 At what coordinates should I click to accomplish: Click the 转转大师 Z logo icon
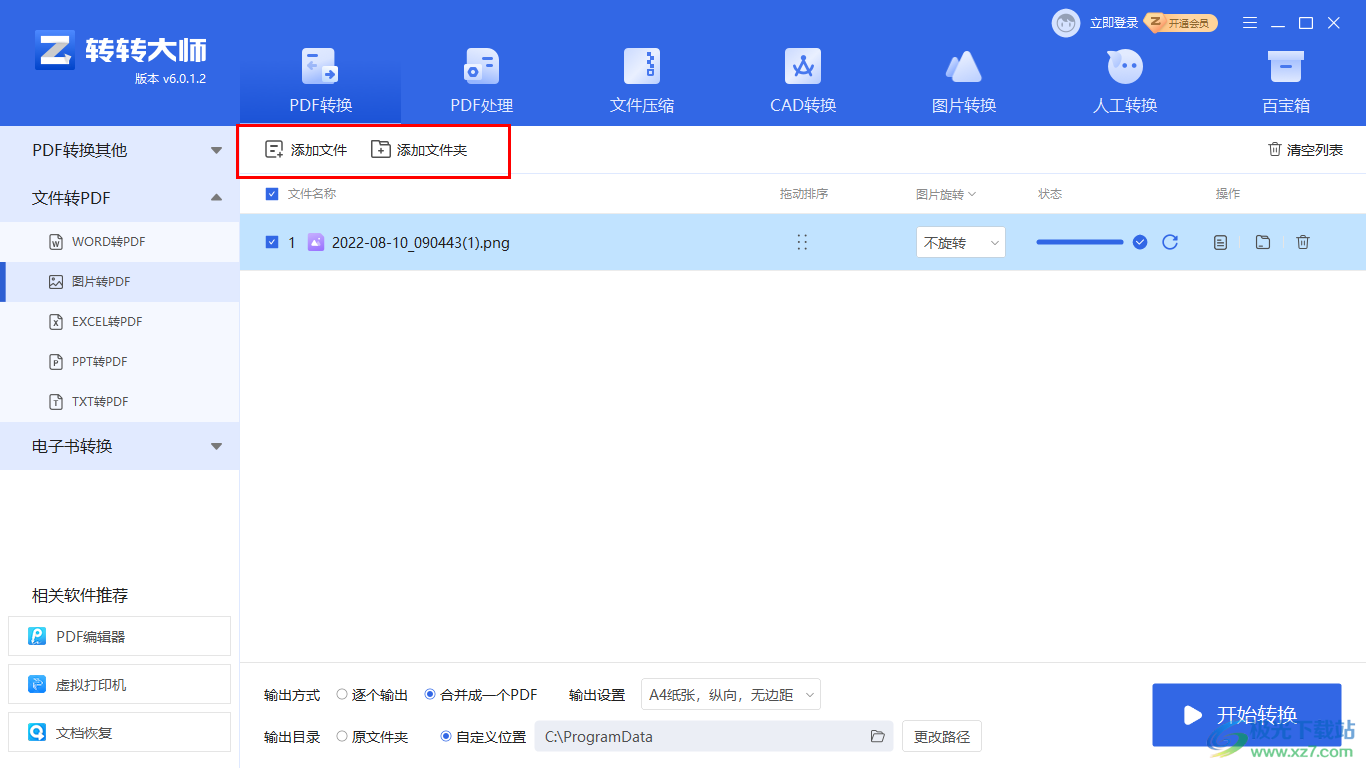[55, 50]
